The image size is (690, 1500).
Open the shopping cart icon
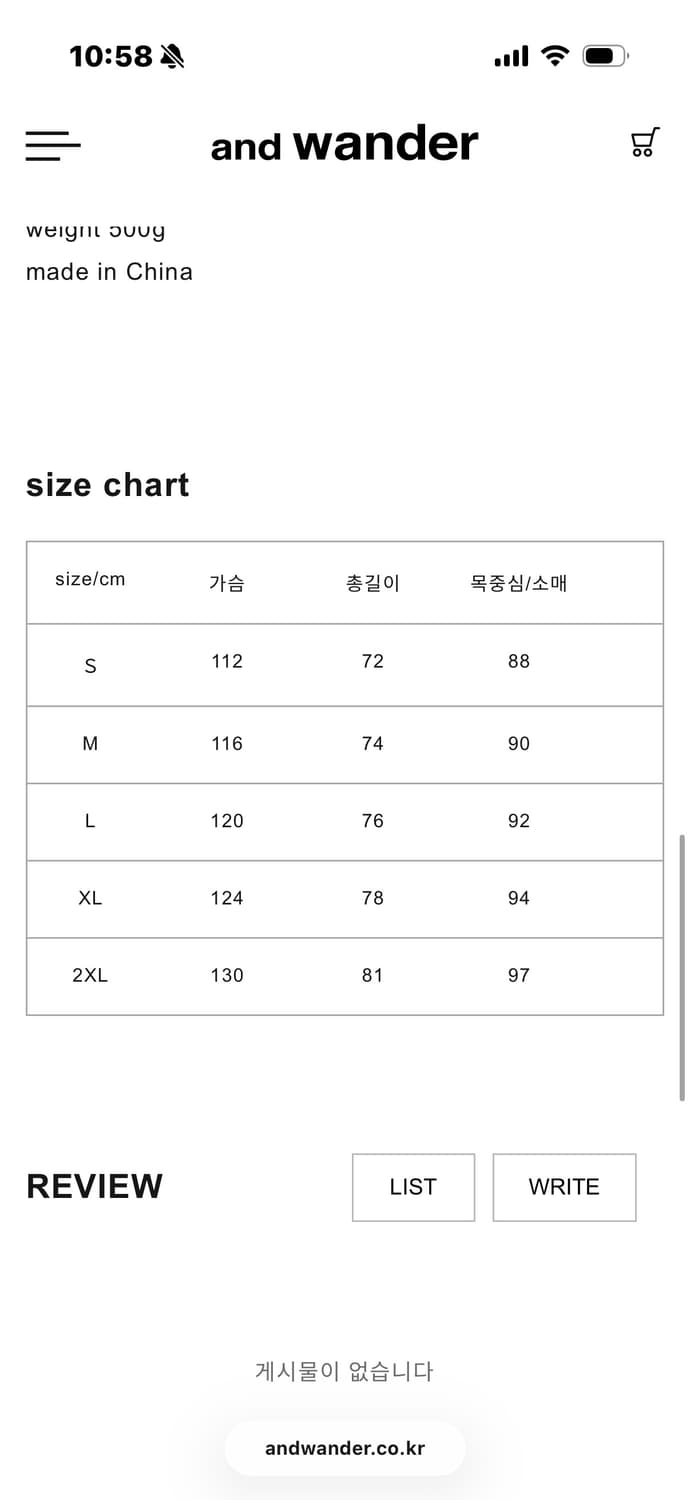(x=644, y=143)
